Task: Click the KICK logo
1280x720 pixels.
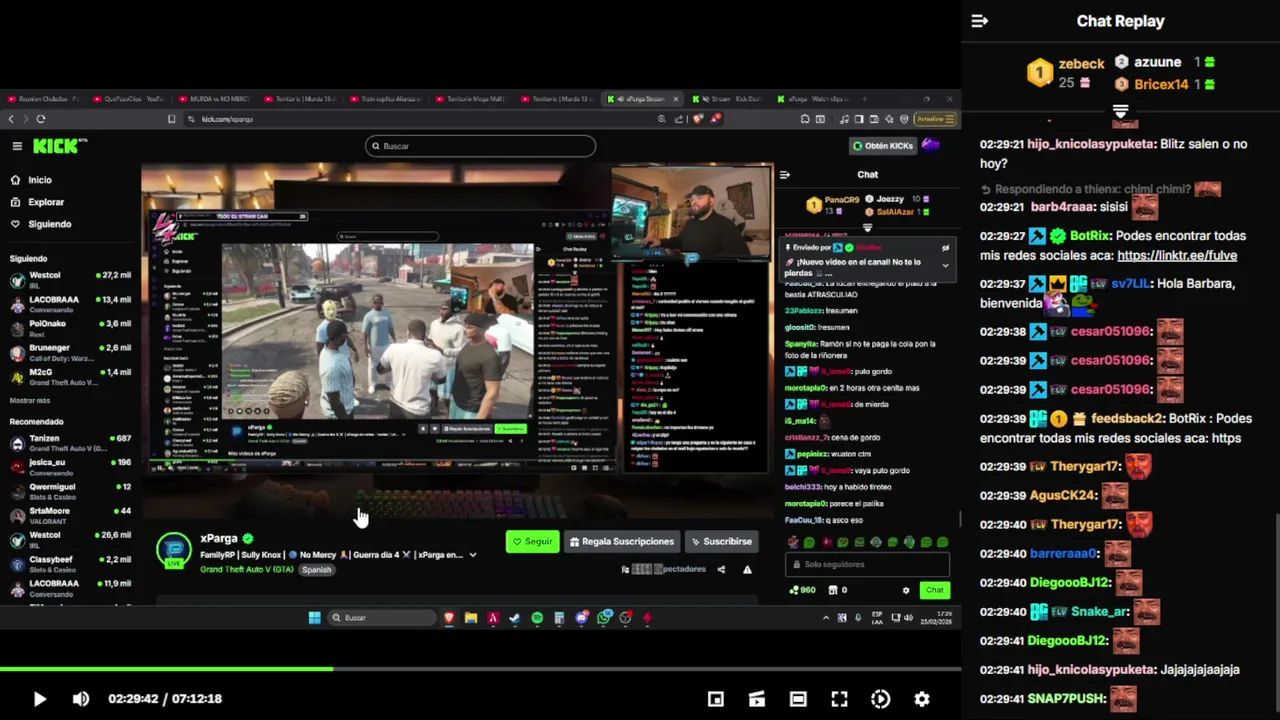Action: click(x=59, y=146)
